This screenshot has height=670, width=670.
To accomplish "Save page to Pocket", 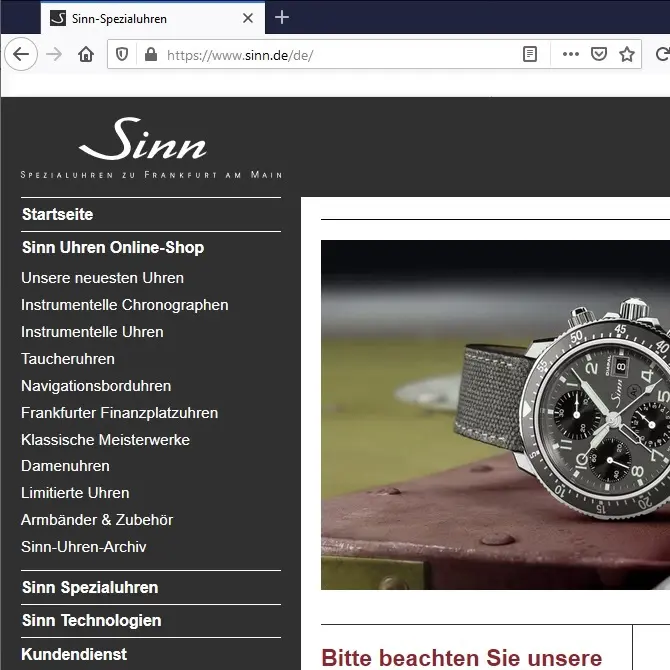I will 599,54.
